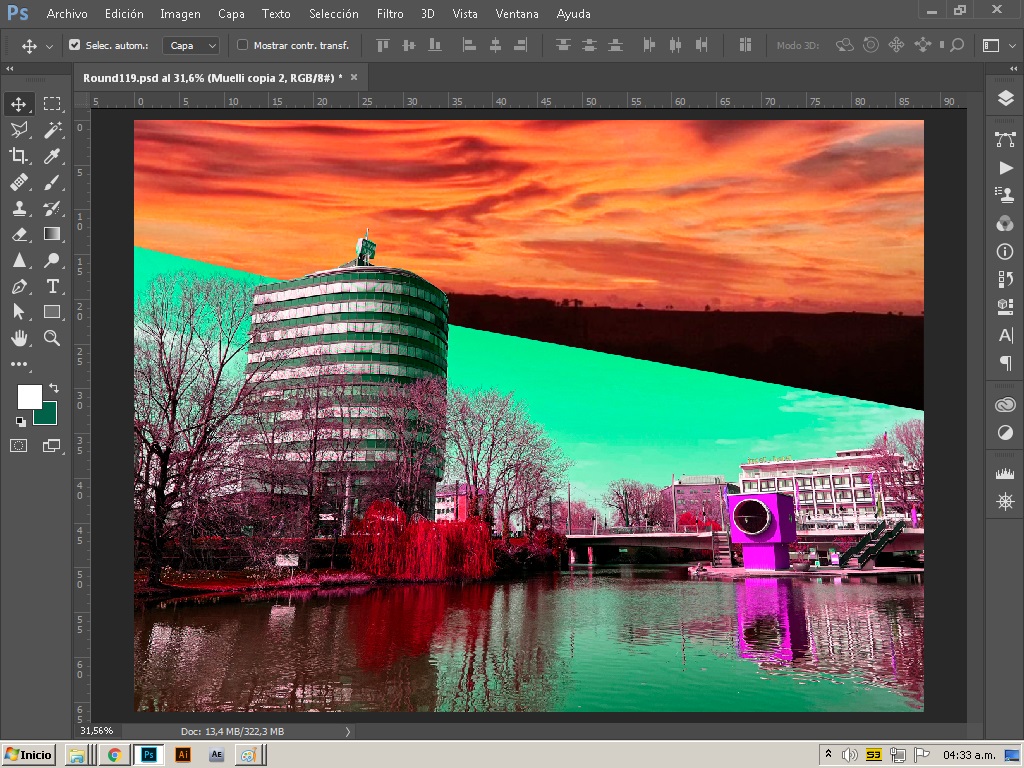Viewport: 1024px width, 768px height.
Task: Open the Archivo menu
Action: 67,14
